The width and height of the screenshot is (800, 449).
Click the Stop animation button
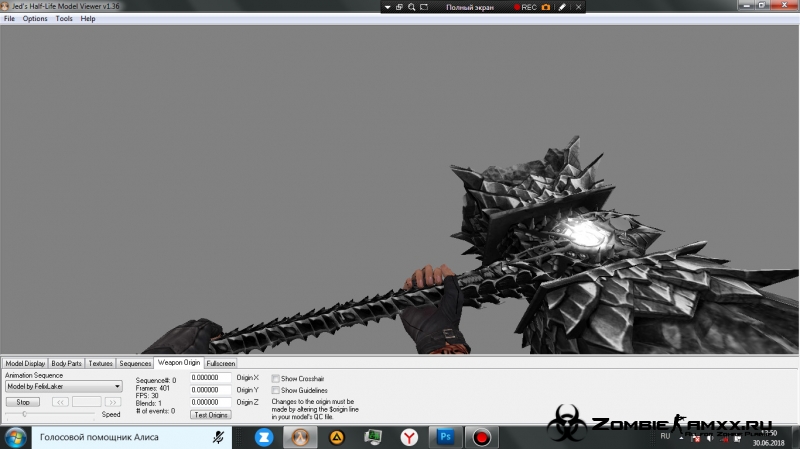point(23,402)
